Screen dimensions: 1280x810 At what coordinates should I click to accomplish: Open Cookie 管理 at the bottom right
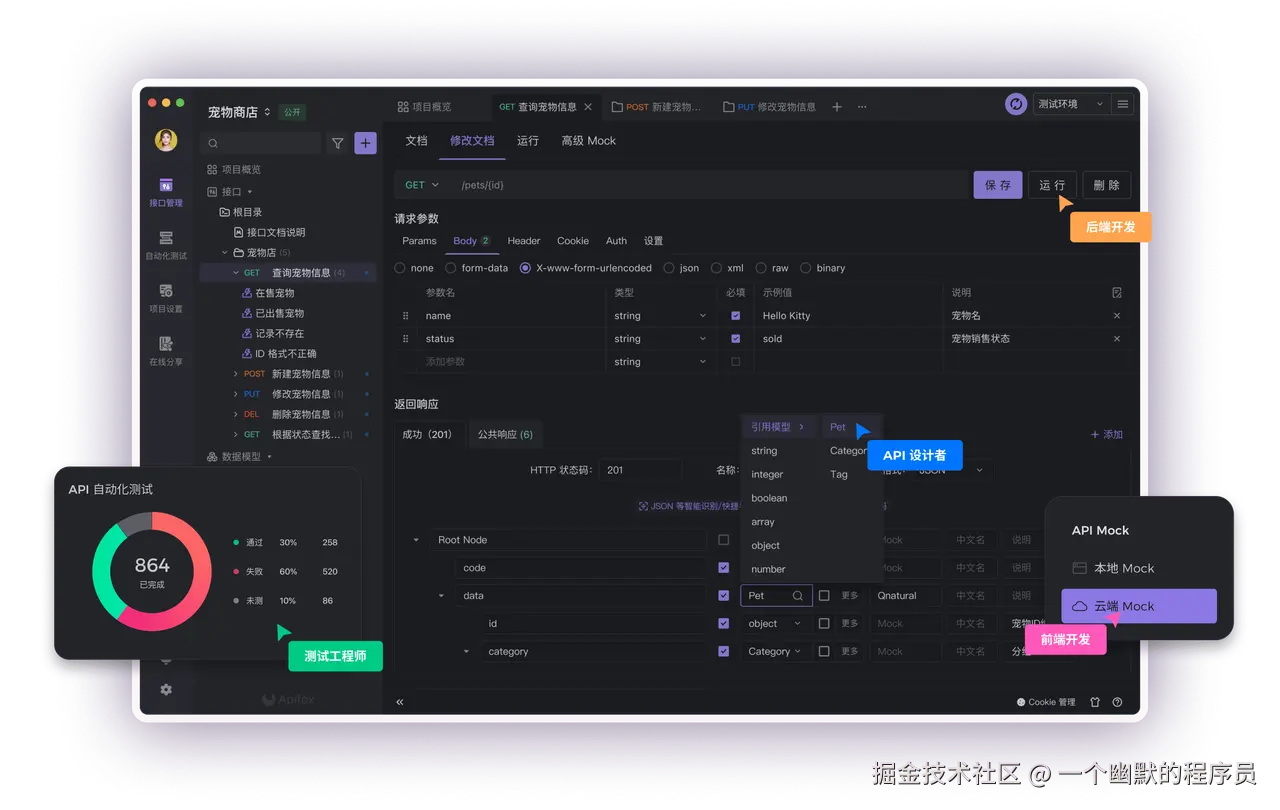(x=1046, y=702)
